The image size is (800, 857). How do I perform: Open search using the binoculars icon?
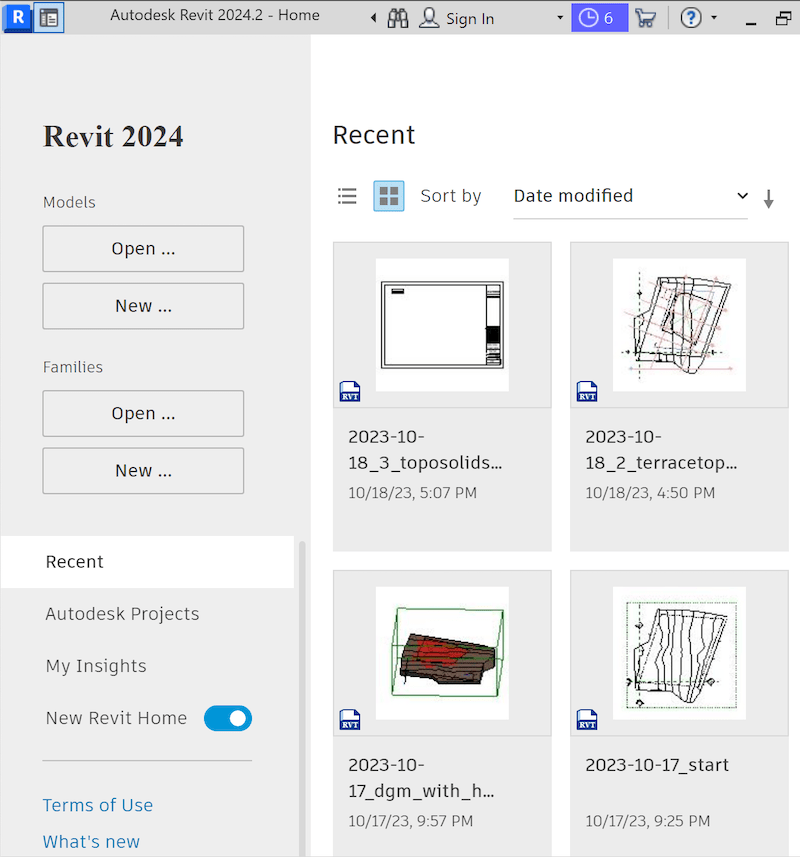pyautogui.click(x=397, y=17)
